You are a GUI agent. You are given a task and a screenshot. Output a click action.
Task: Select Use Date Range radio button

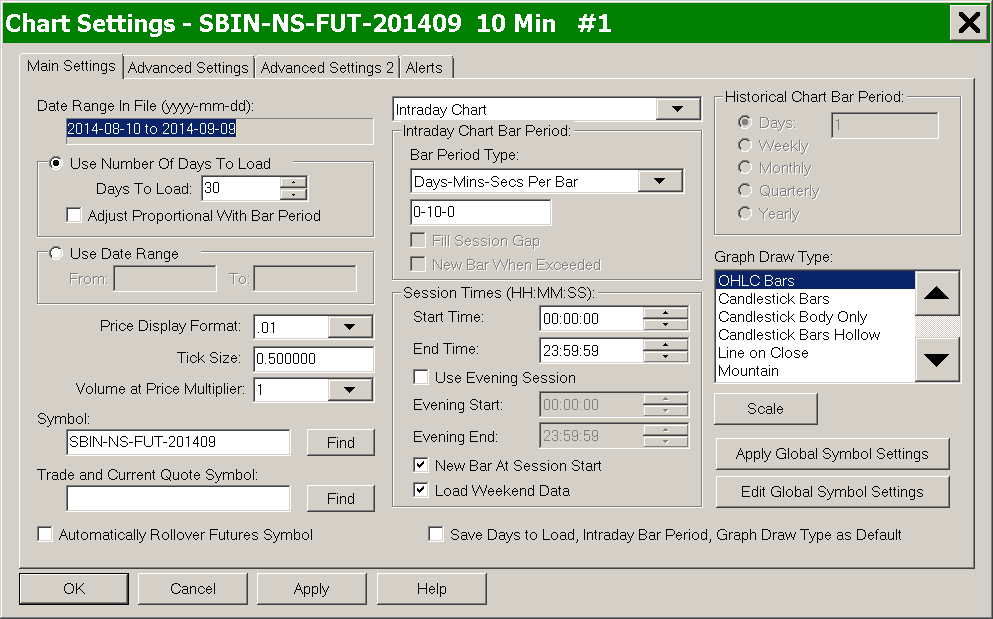[x=56, y=254]
